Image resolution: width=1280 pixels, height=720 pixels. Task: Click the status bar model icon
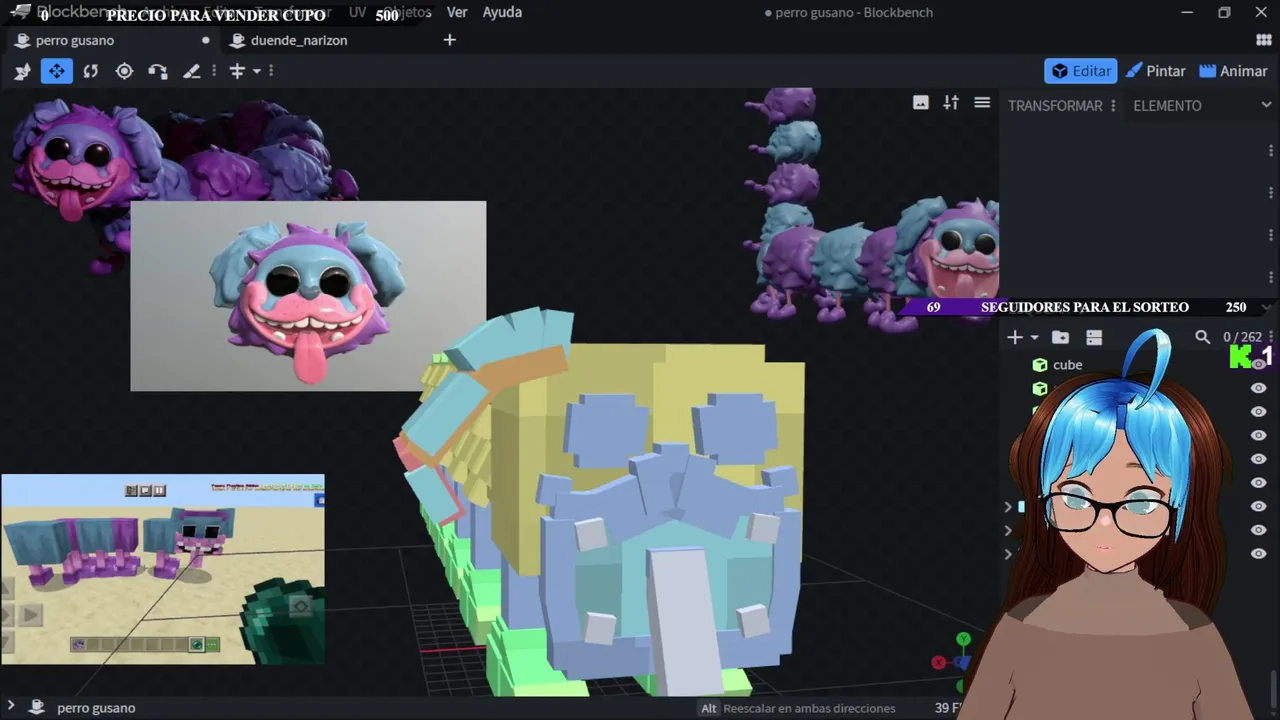36,708
